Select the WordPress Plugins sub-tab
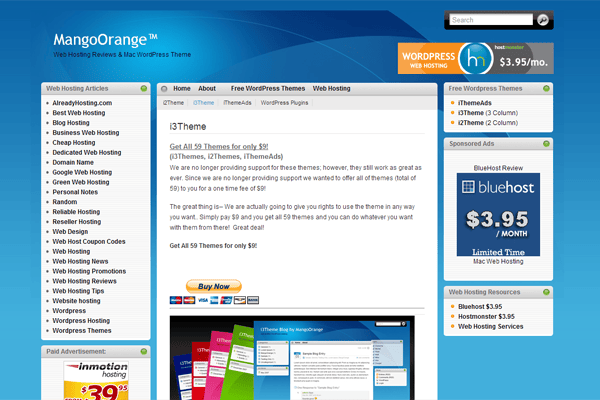 pos(284,103)
